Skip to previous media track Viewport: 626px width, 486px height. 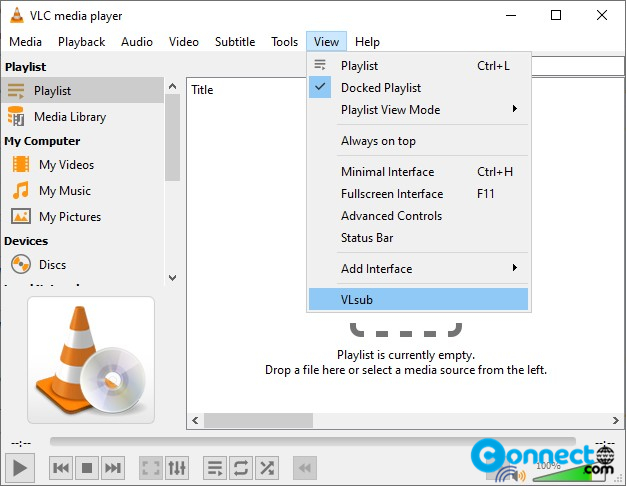point(61,468)
